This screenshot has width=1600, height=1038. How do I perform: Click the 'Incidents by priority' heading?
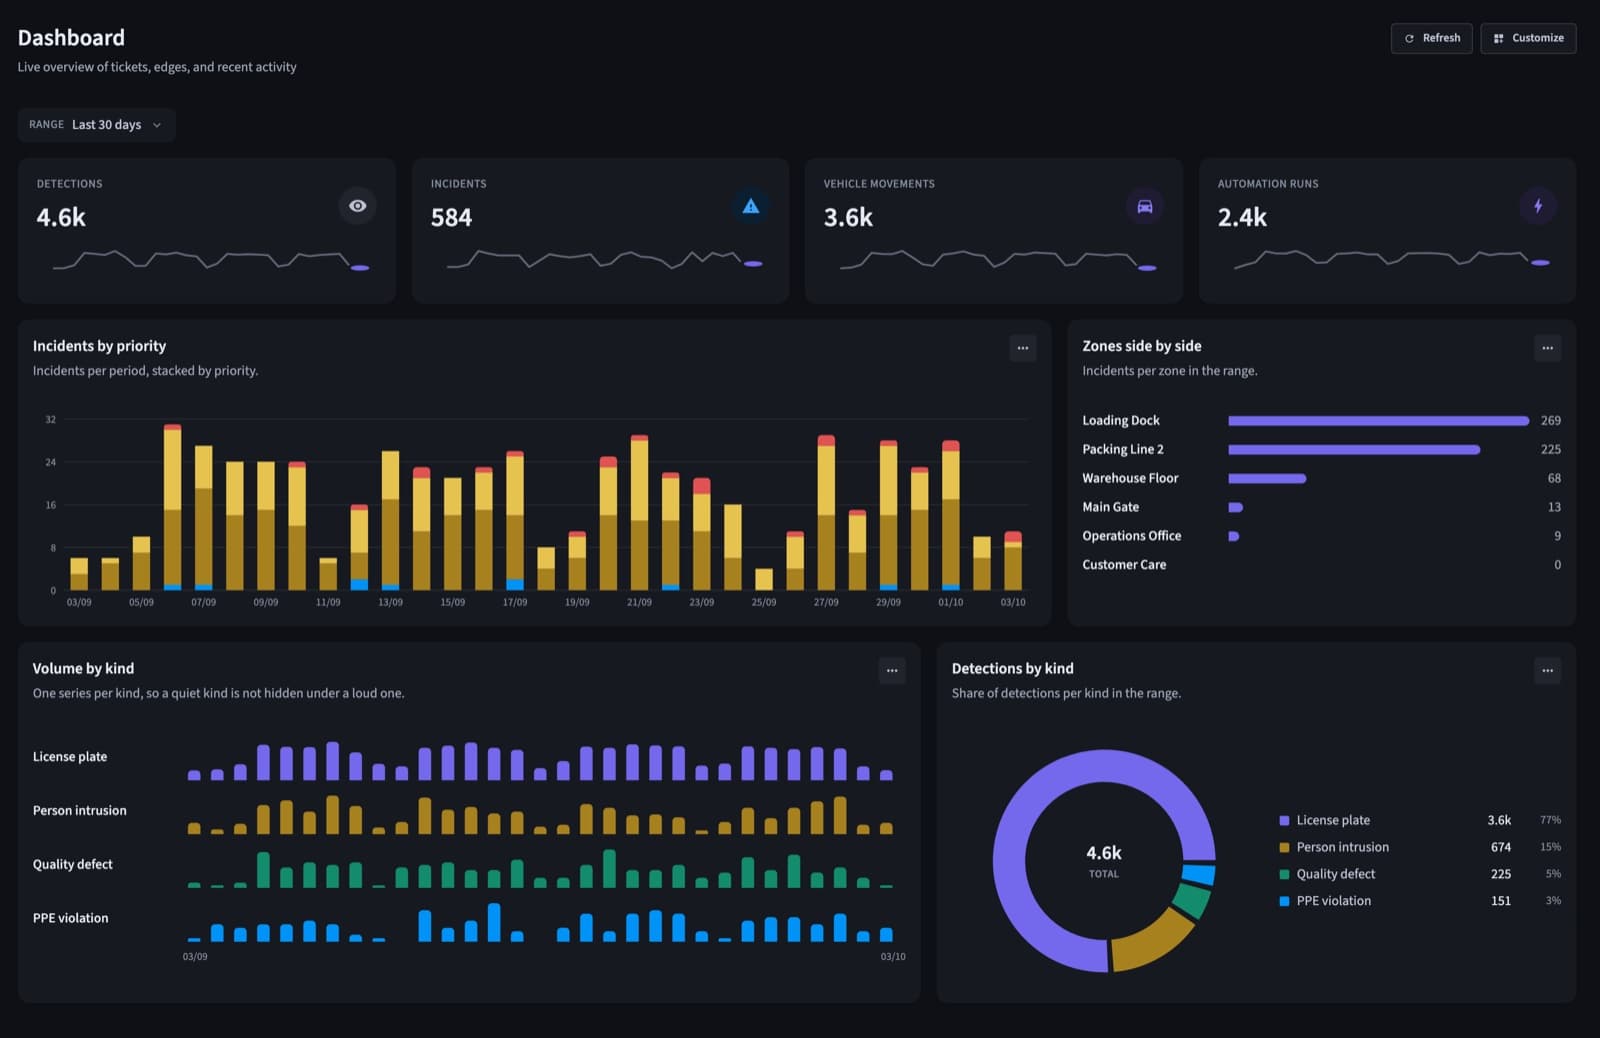(99, 346)
